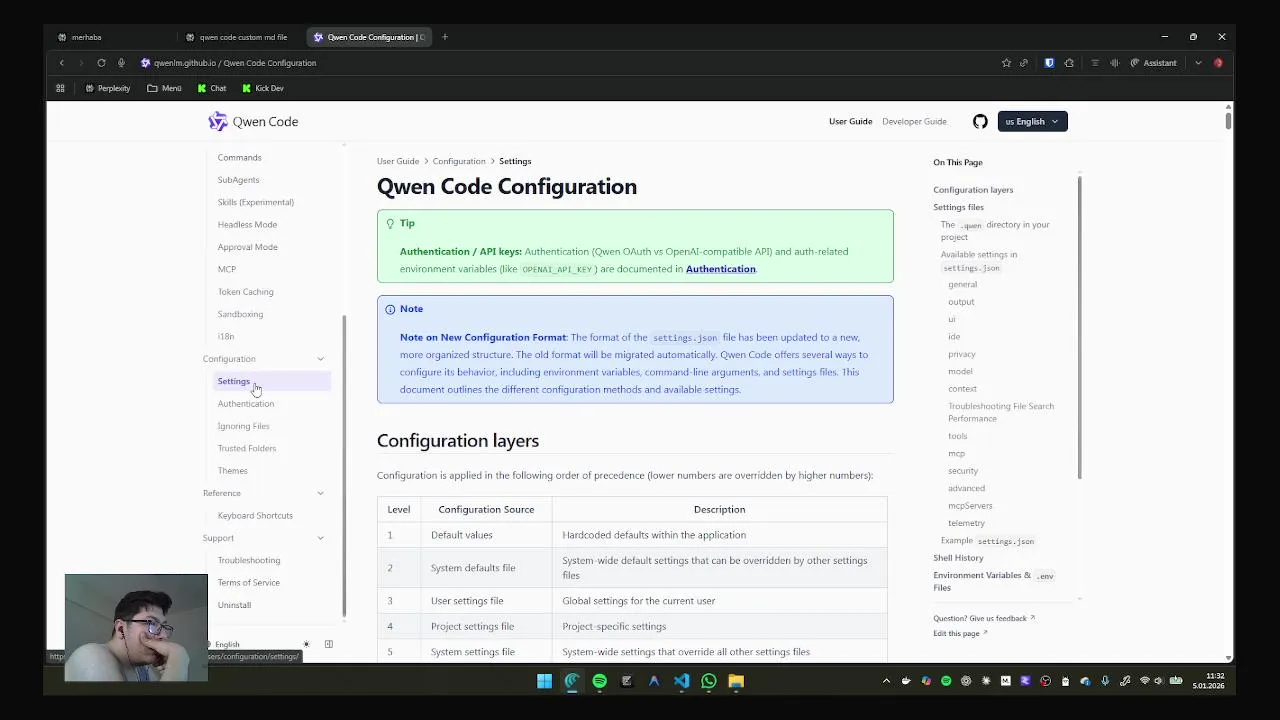Open the User Guide nav item
Screen dimensions: 1280x720
click(850, 121)
